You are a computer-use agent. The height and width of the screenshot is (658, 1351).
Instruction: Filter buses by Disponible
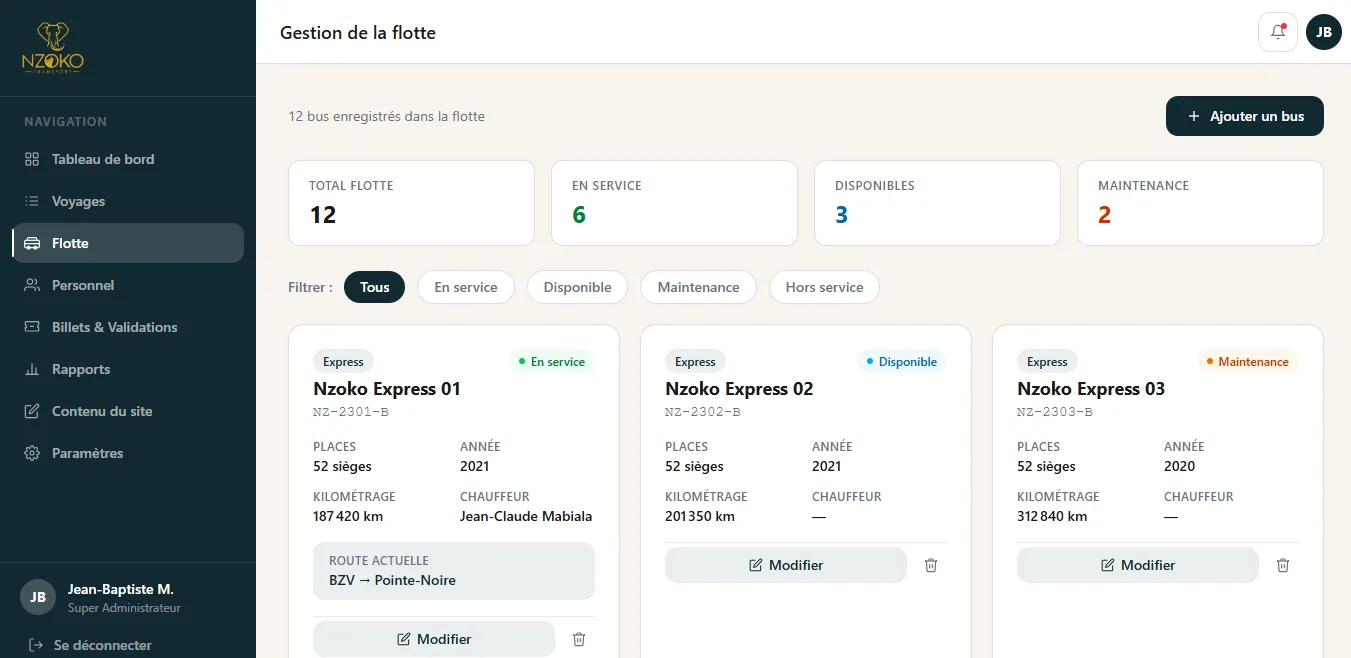pos(578,287)
